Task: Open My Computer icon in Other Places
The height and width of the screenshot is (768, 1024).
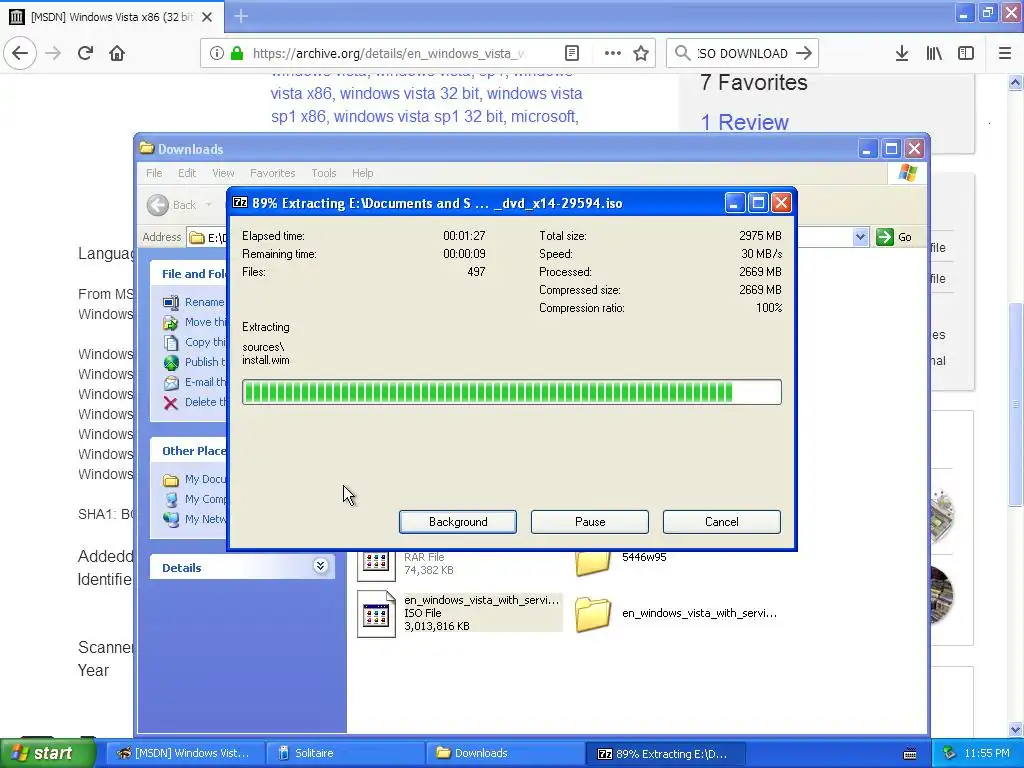Action: [x=170, y=499]
